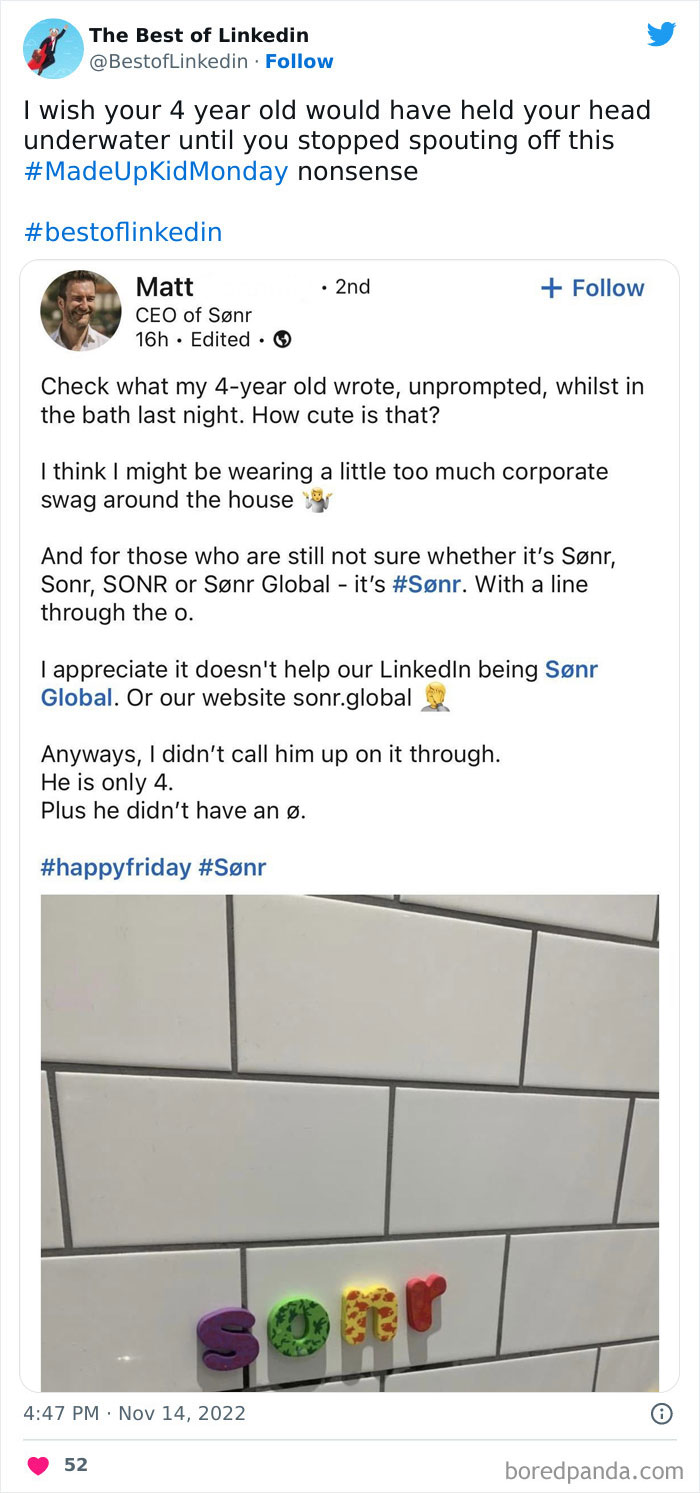Click the globe visibility icon beside Edited
This screenshot has height=1493, width=700.
(x=281, y=339)
